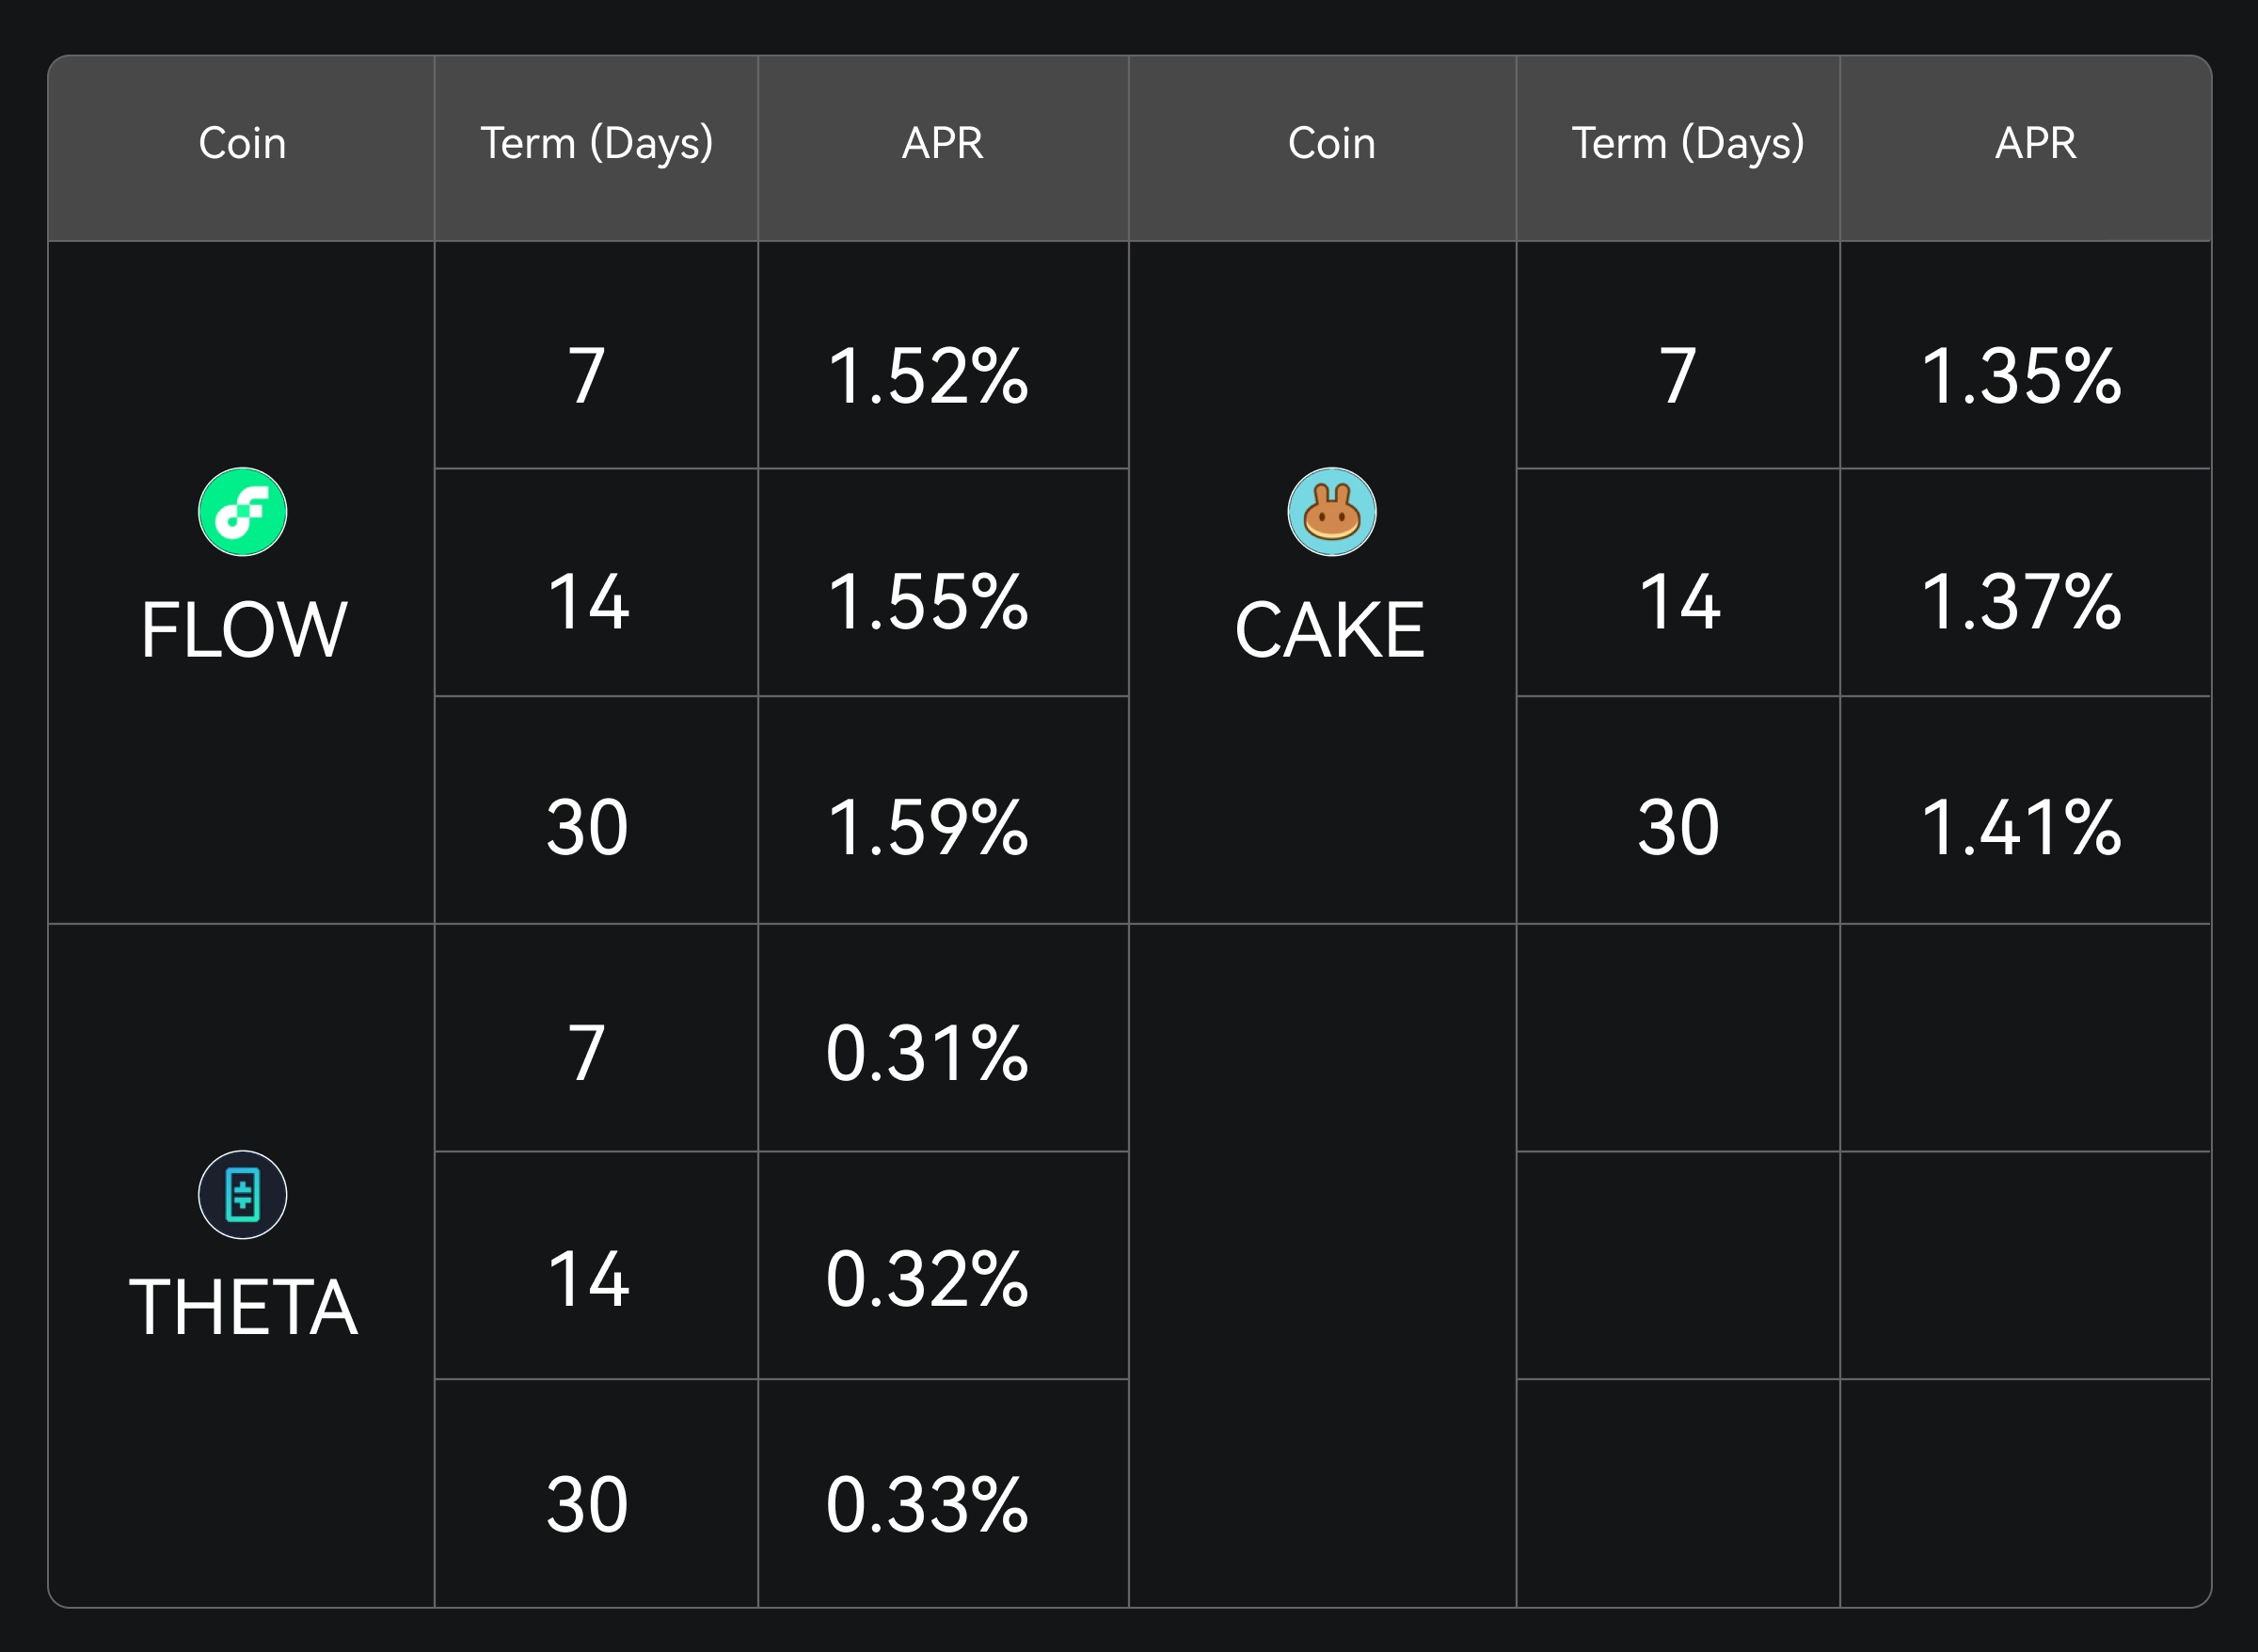This screenshot has width=2258, height=1652.
Task: Pick CAKE 14-day APR of 1.37%
Action: click(2021, 602)
